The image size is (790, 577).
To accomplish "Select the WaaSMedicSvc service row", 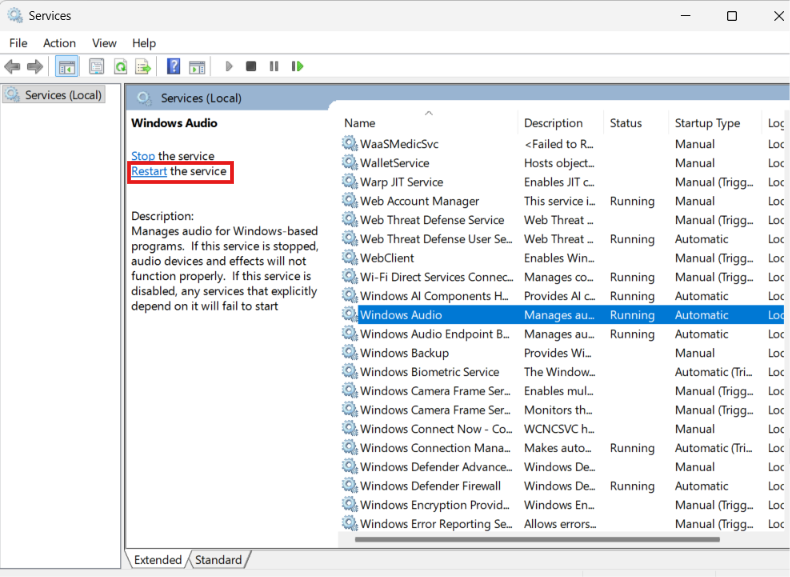I will [x=562, y=144].
